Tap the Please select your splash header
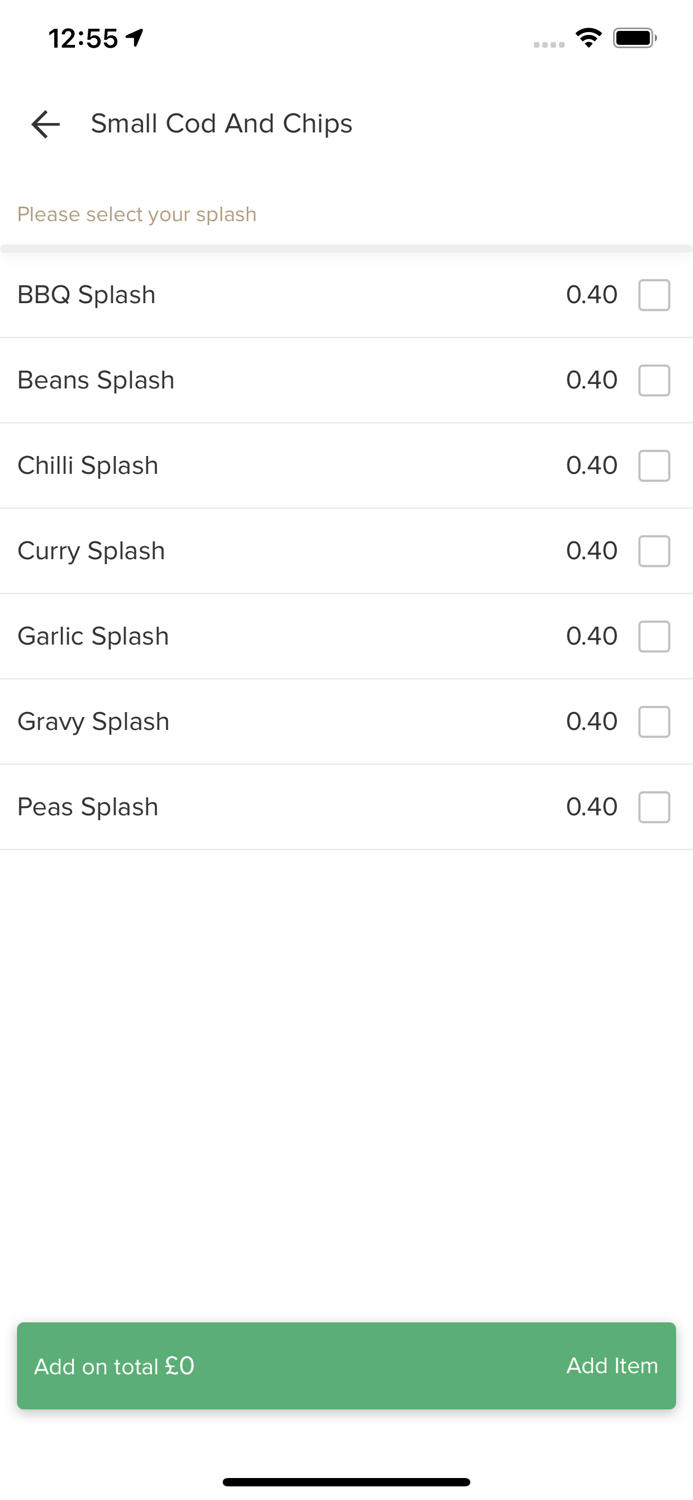 [x=137, y=214]
